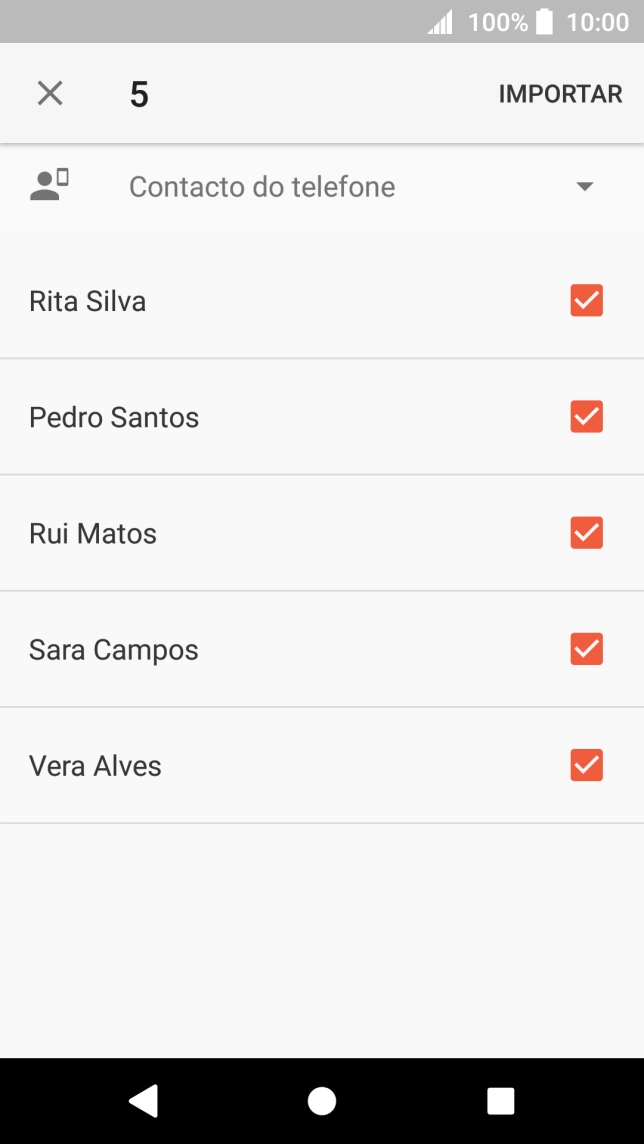The image size is (644, 1144).
Task: Toggle the checkbox next to Vera Alves
Action: point(586,765)
